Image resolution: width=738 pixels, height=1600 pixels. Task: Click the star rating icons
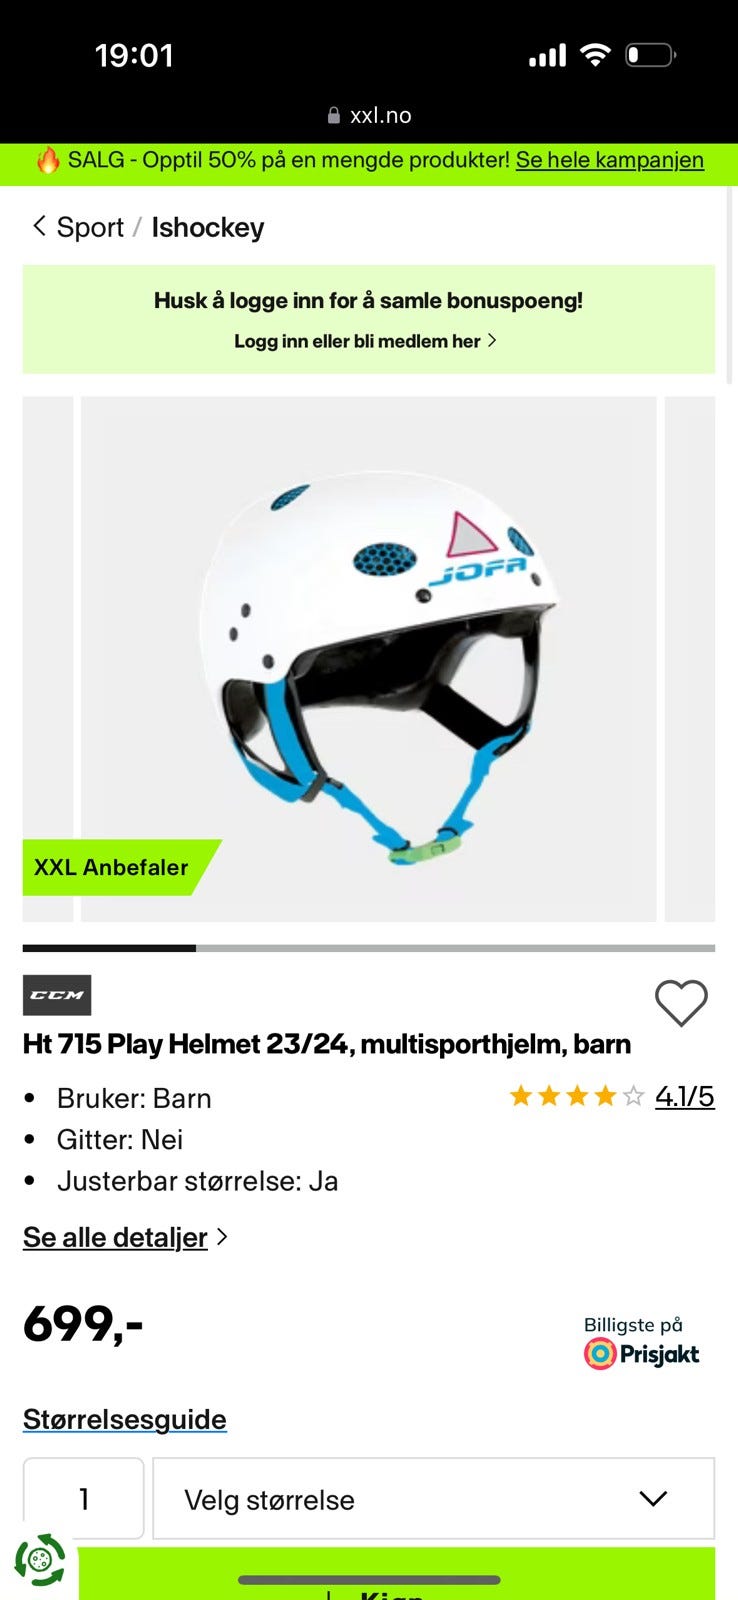(577, 1097)
